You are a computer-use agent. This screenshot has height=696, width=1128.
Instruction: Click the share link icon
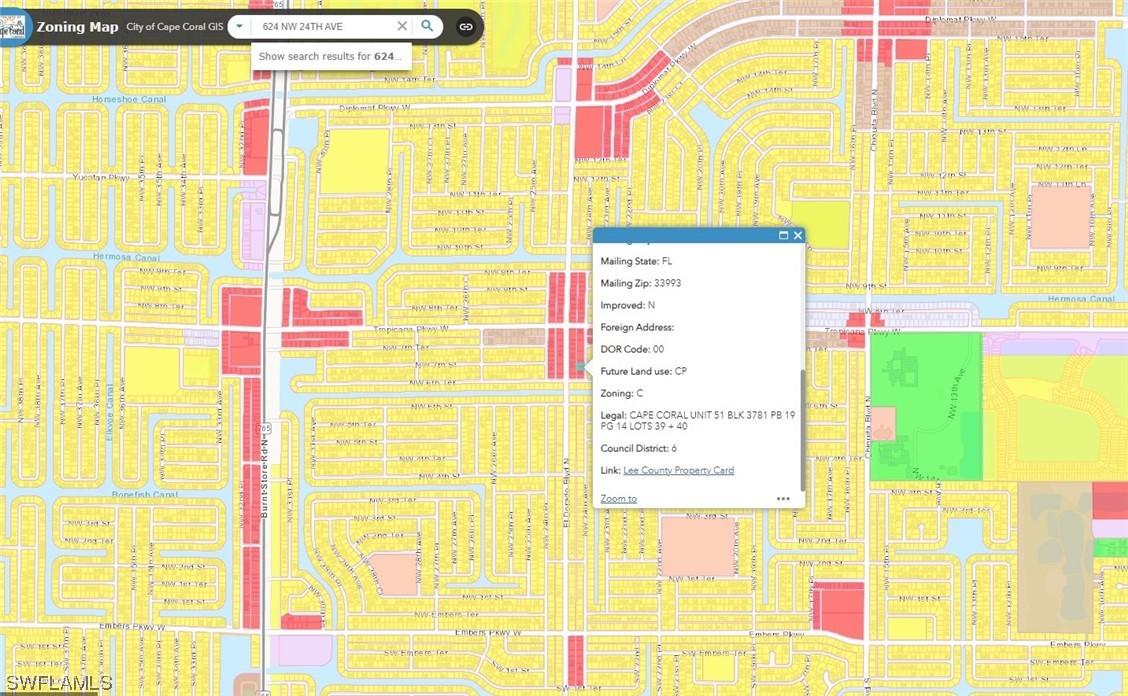click(x=466, y=27)
